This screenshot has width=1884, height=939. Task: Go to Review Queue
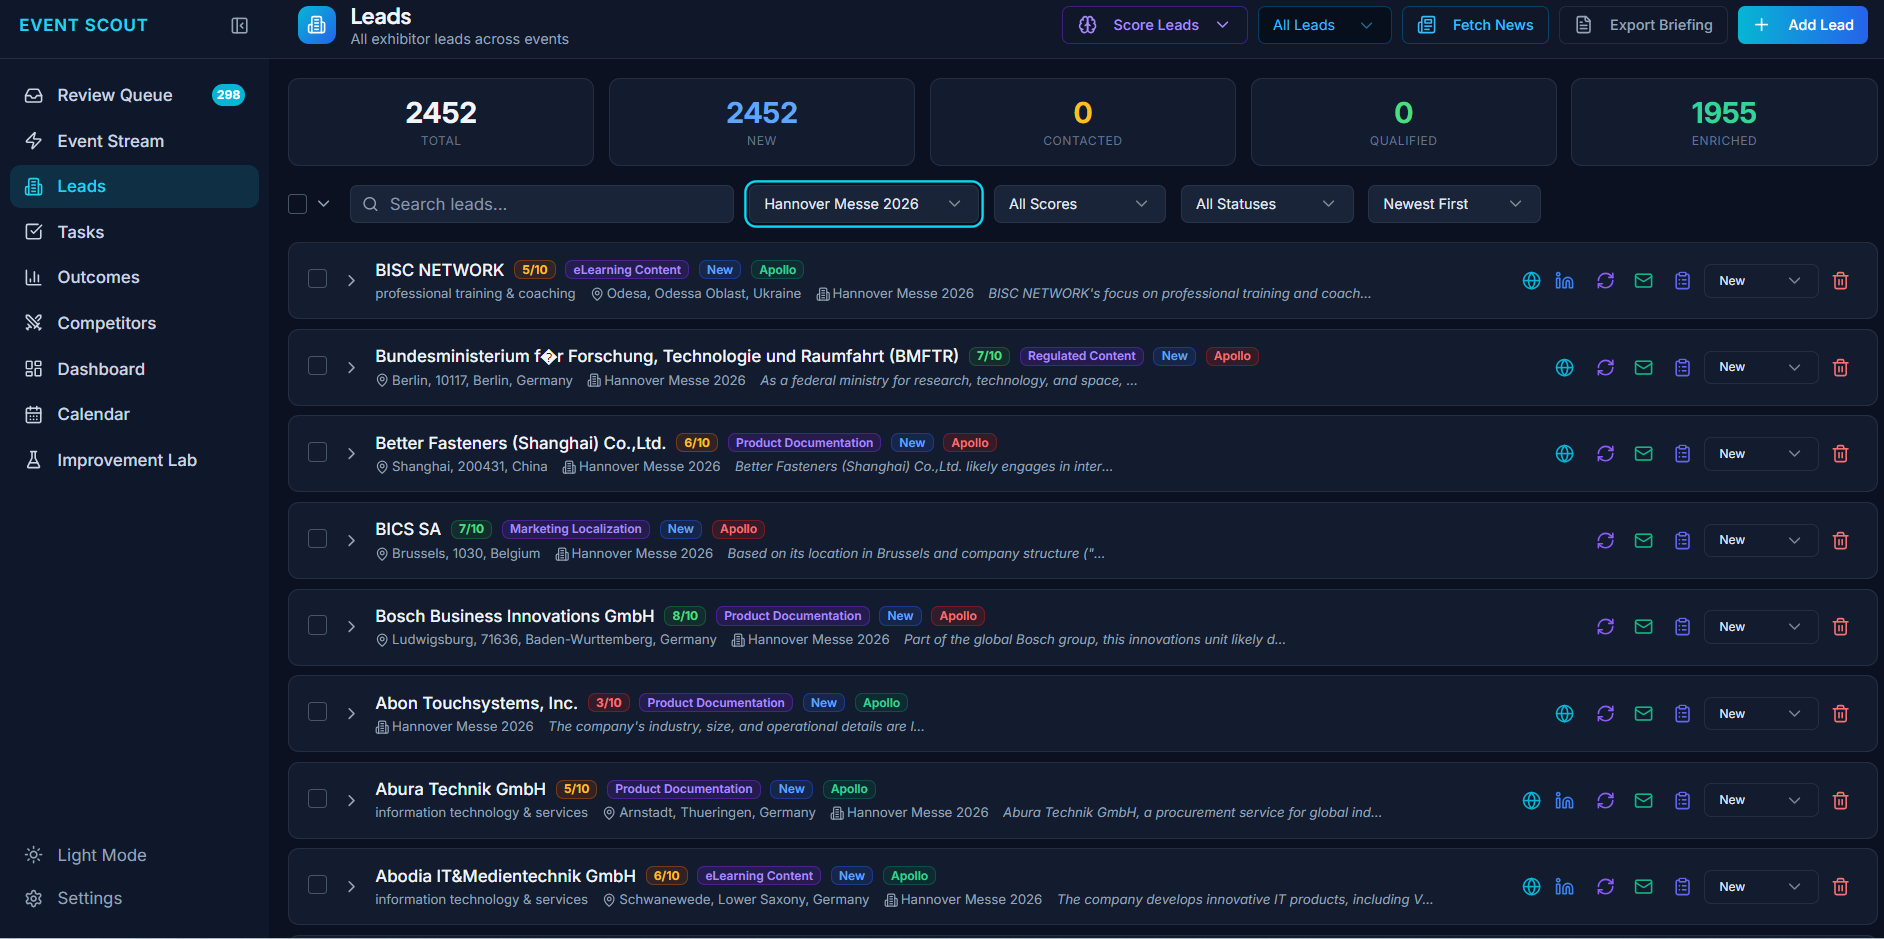click(x=134, y=95)
